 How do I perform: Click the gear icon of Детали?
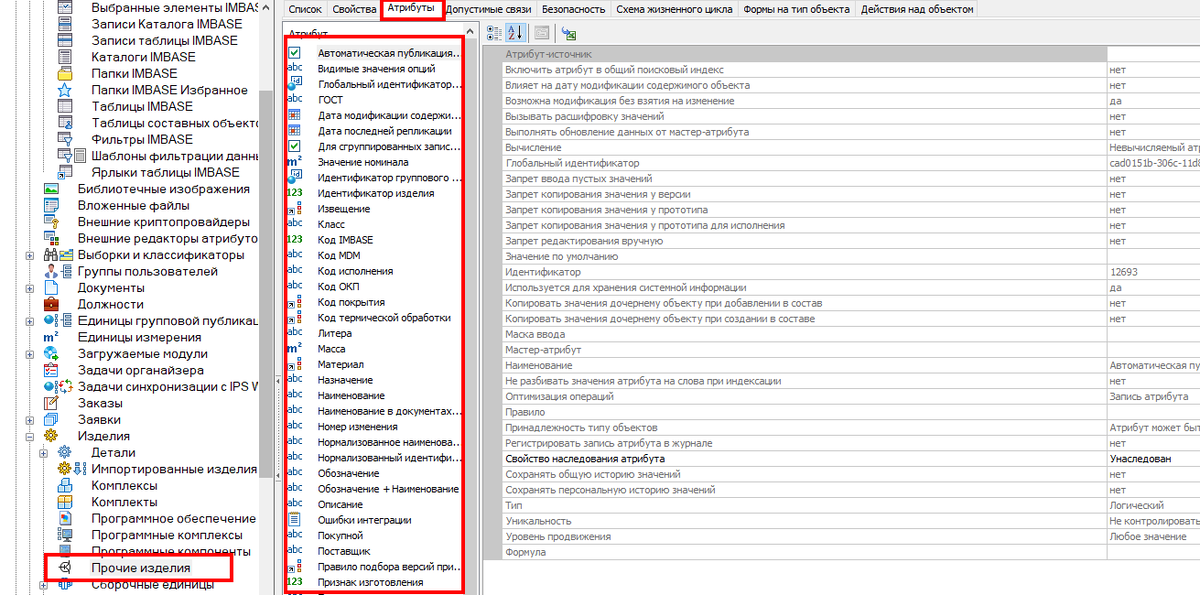pos(65,453)
